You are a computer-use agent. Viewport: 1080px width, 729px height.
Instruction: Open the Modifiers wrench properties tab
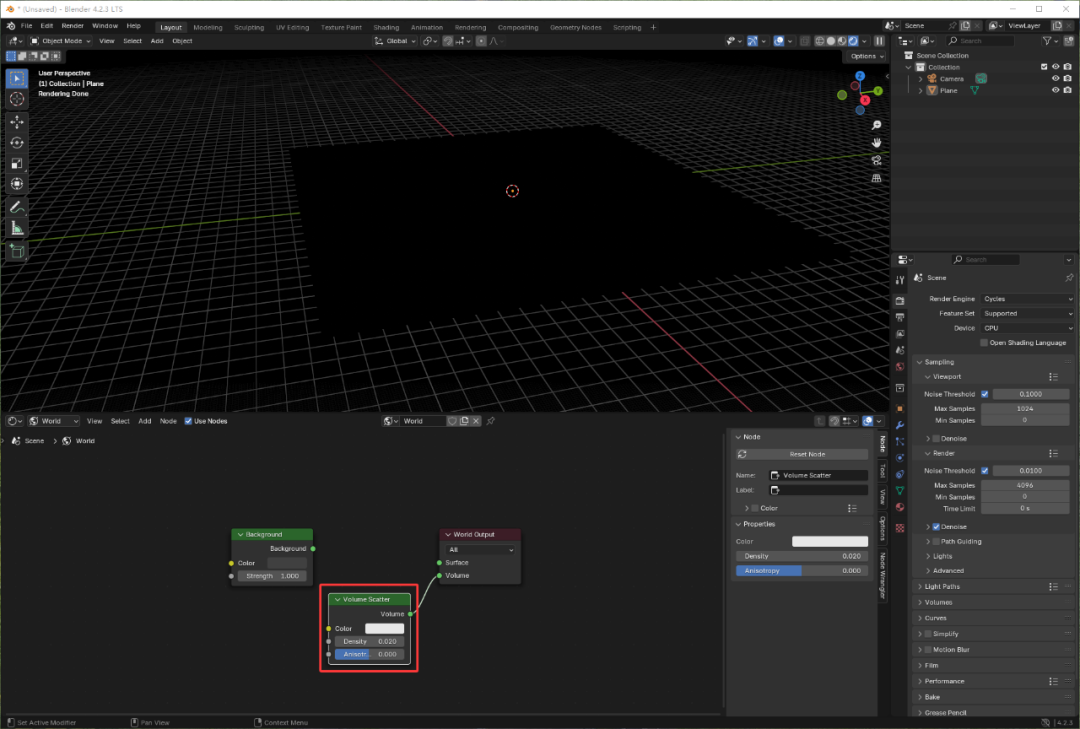900,425
